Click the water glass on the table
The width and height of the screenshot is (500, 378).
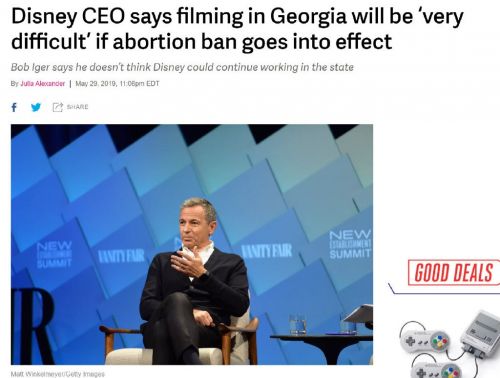pos(298,323)
